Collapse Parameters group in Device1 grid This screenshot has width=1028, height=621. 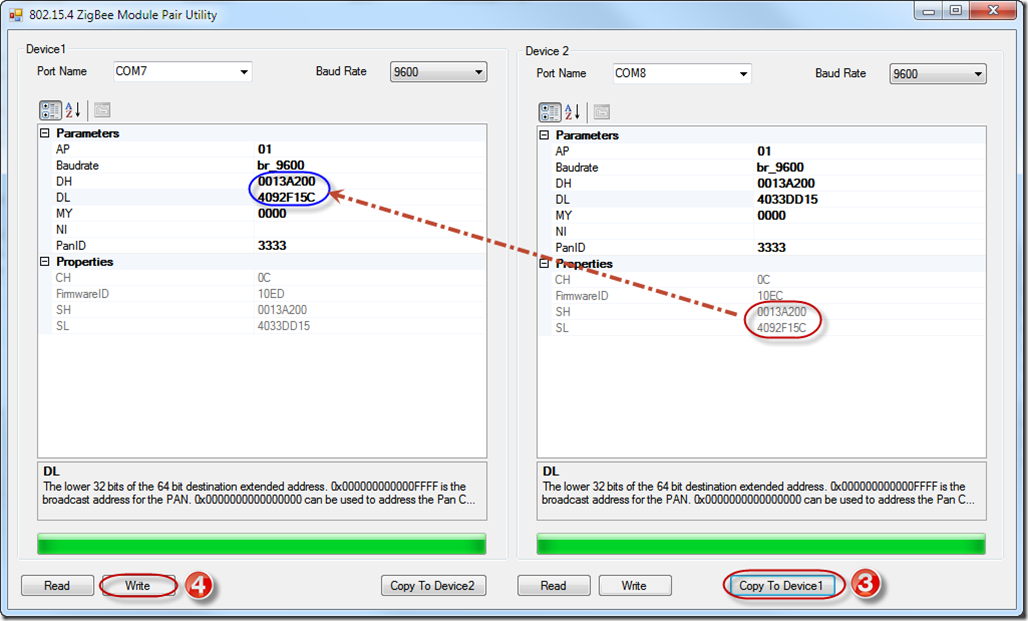pos(45,133)
